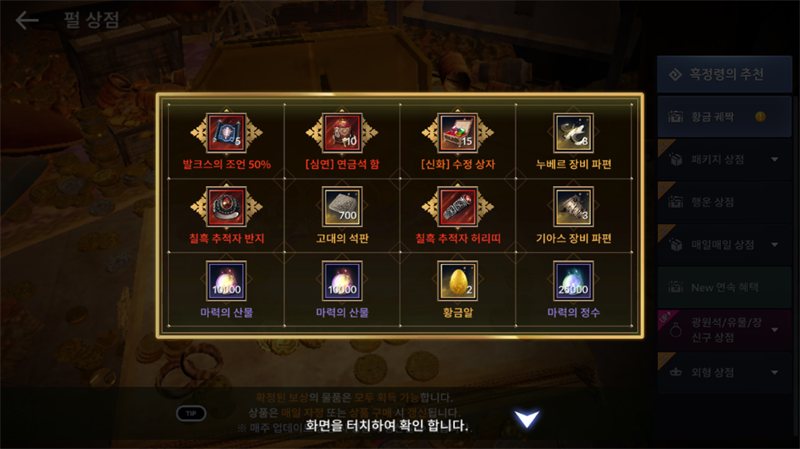Screen dimensions: 800x449
Task: Choose the 칠흑 추적자 반지 ring icon
Action: 226,207
